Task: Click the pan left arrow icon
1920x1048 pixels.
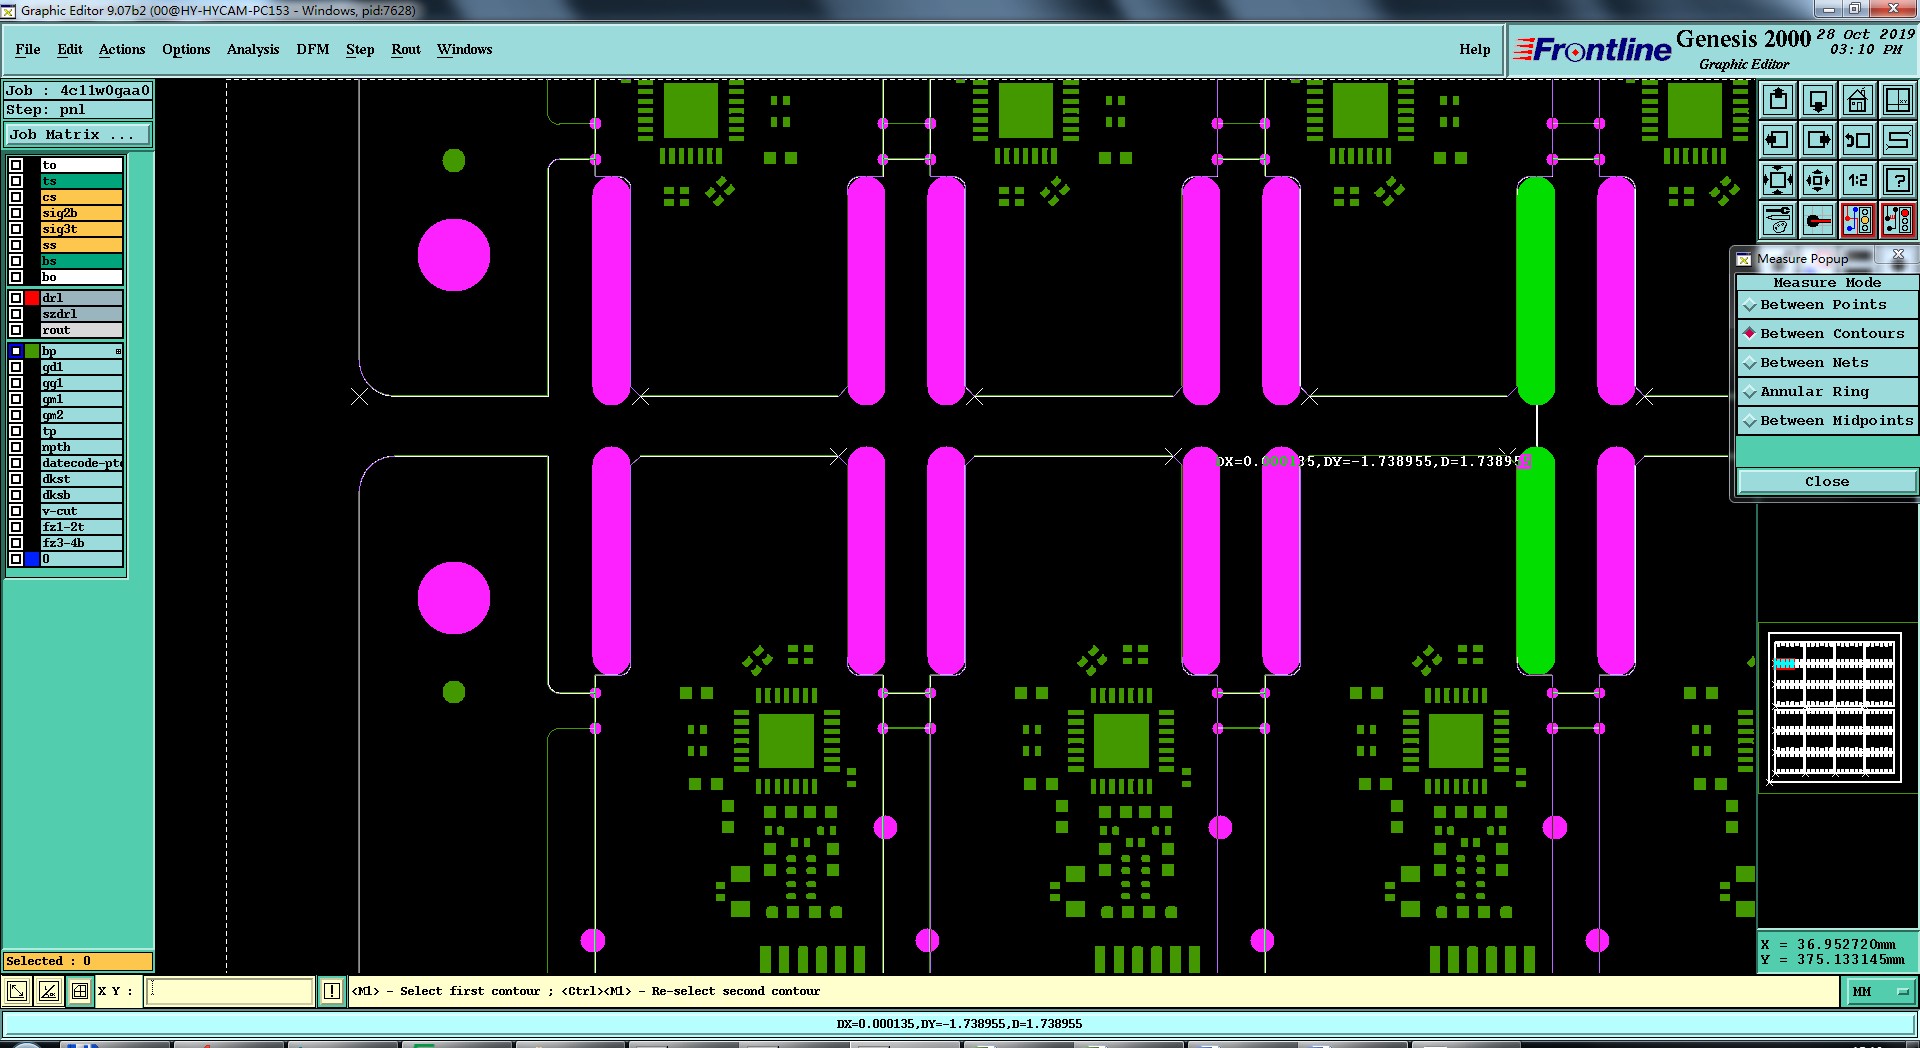Action: (x=1778, y=140)
